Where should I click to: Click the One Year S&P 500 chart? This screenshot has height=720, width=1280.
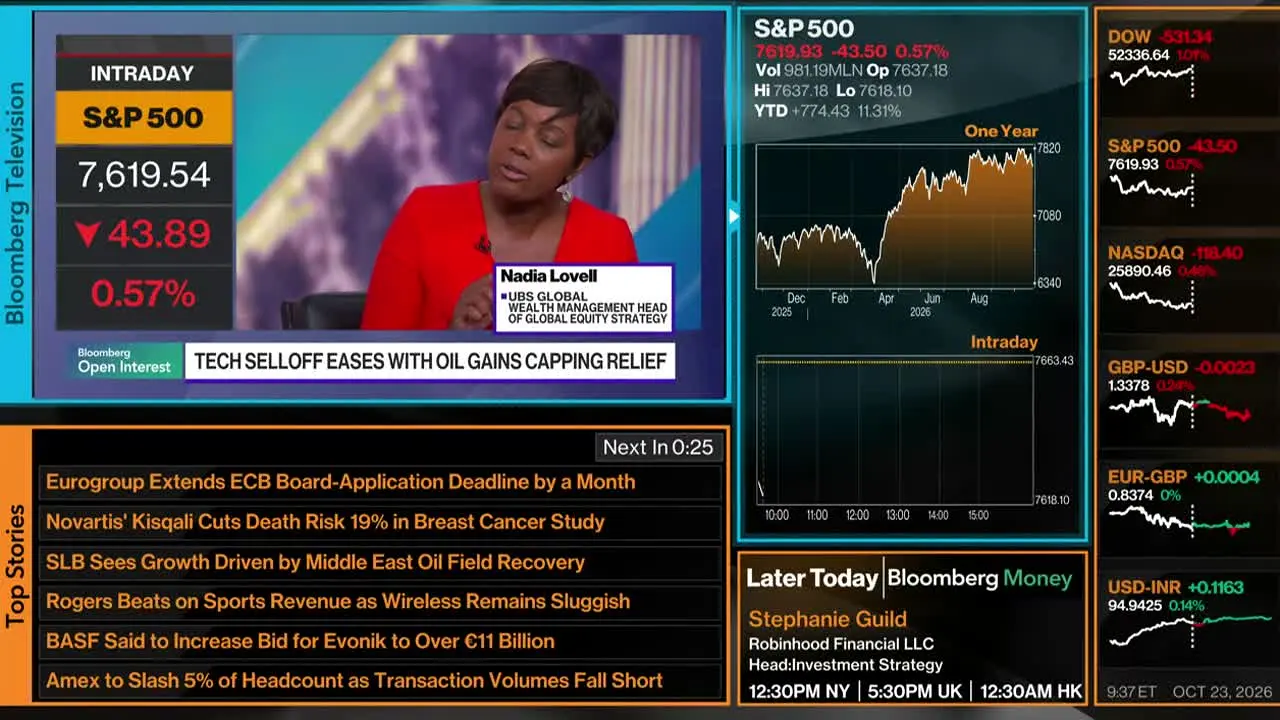pyautogui.click(x=895, y=217)
